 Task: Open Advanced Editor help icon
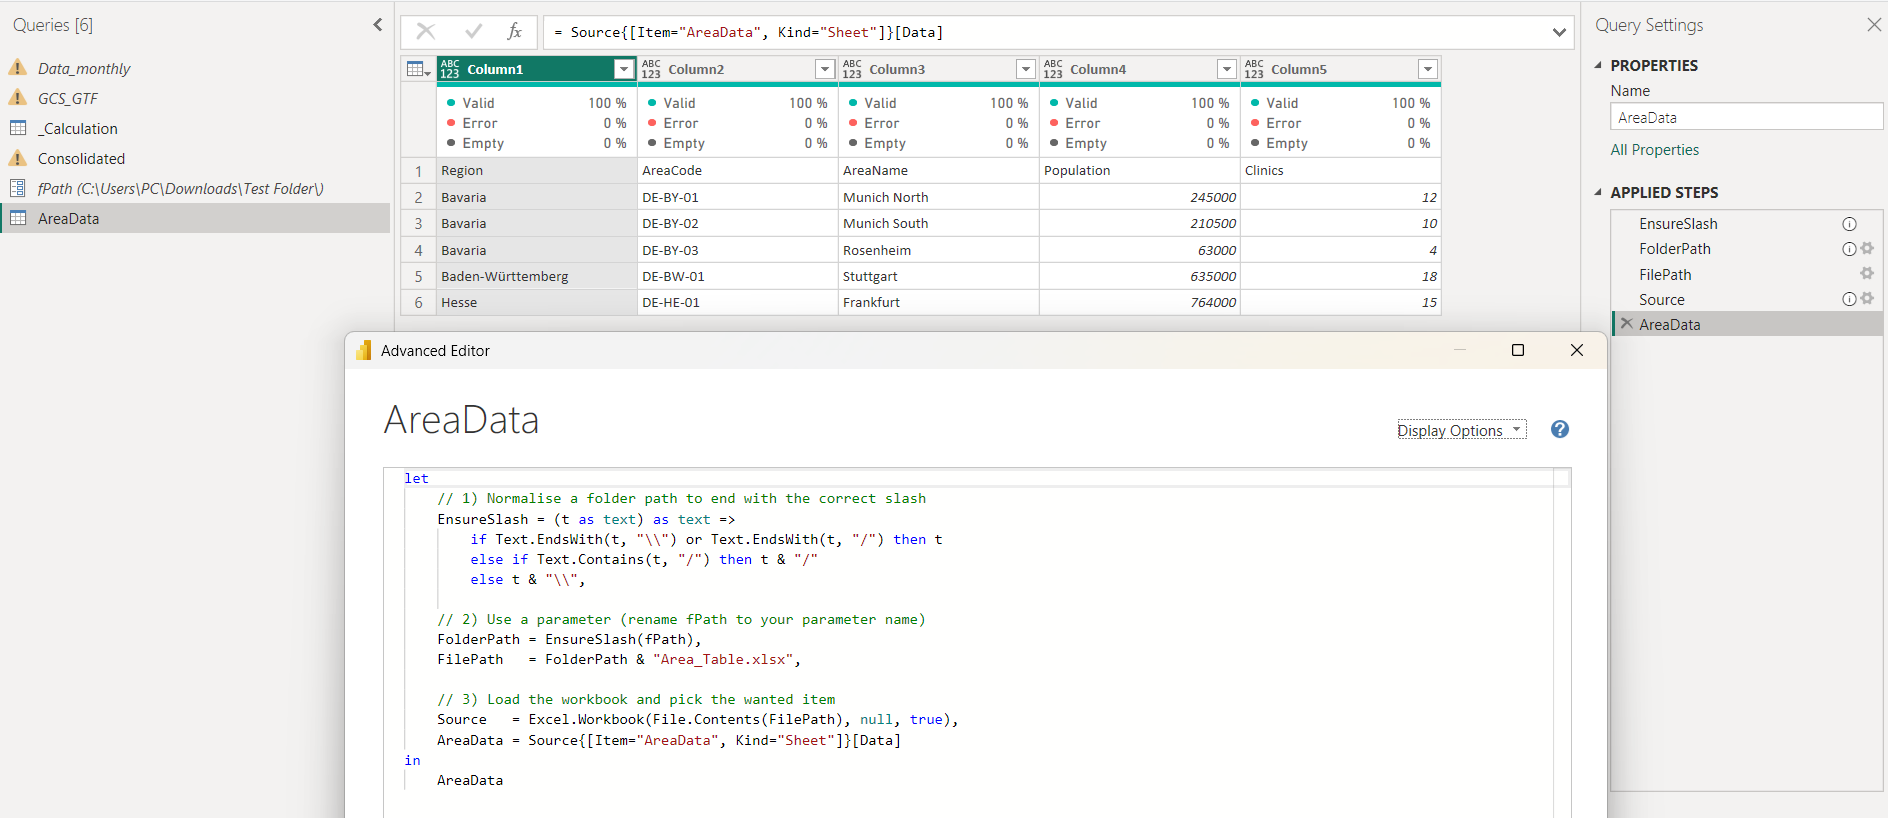tap(1559, 429)
